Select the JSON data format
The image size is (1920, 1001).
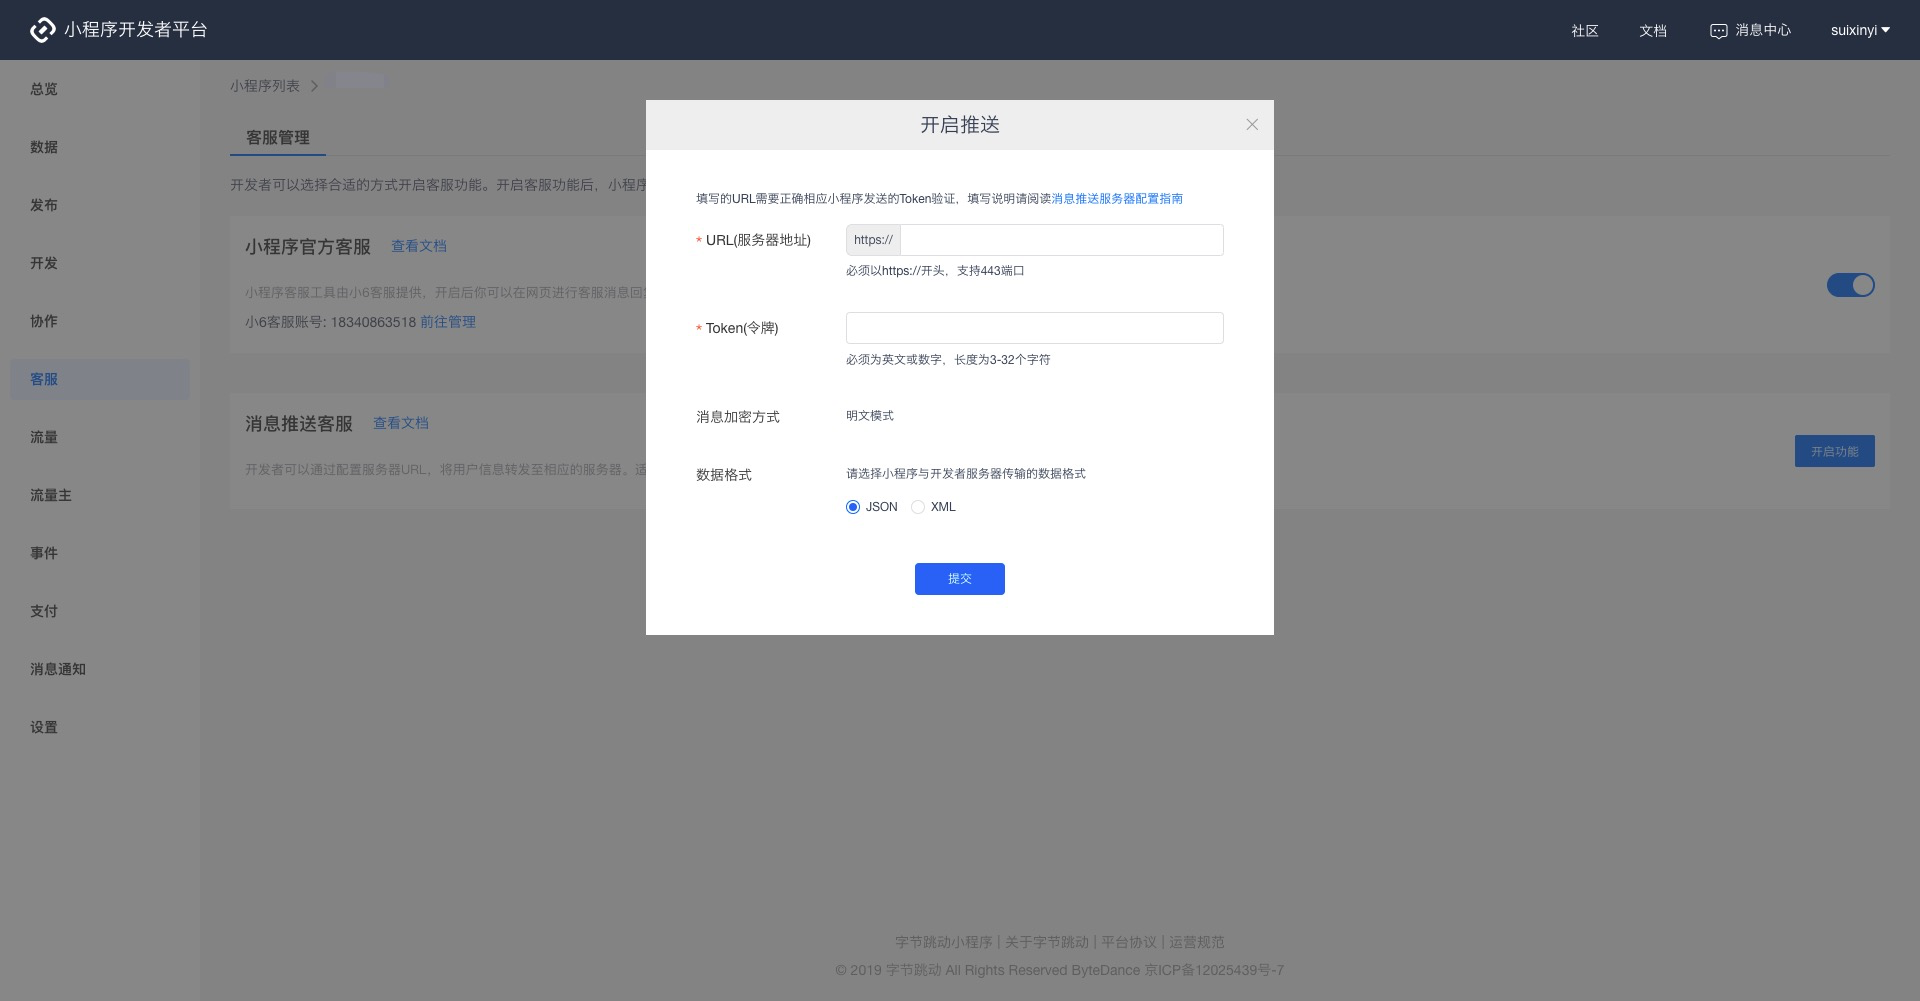[x=853, y=507]
